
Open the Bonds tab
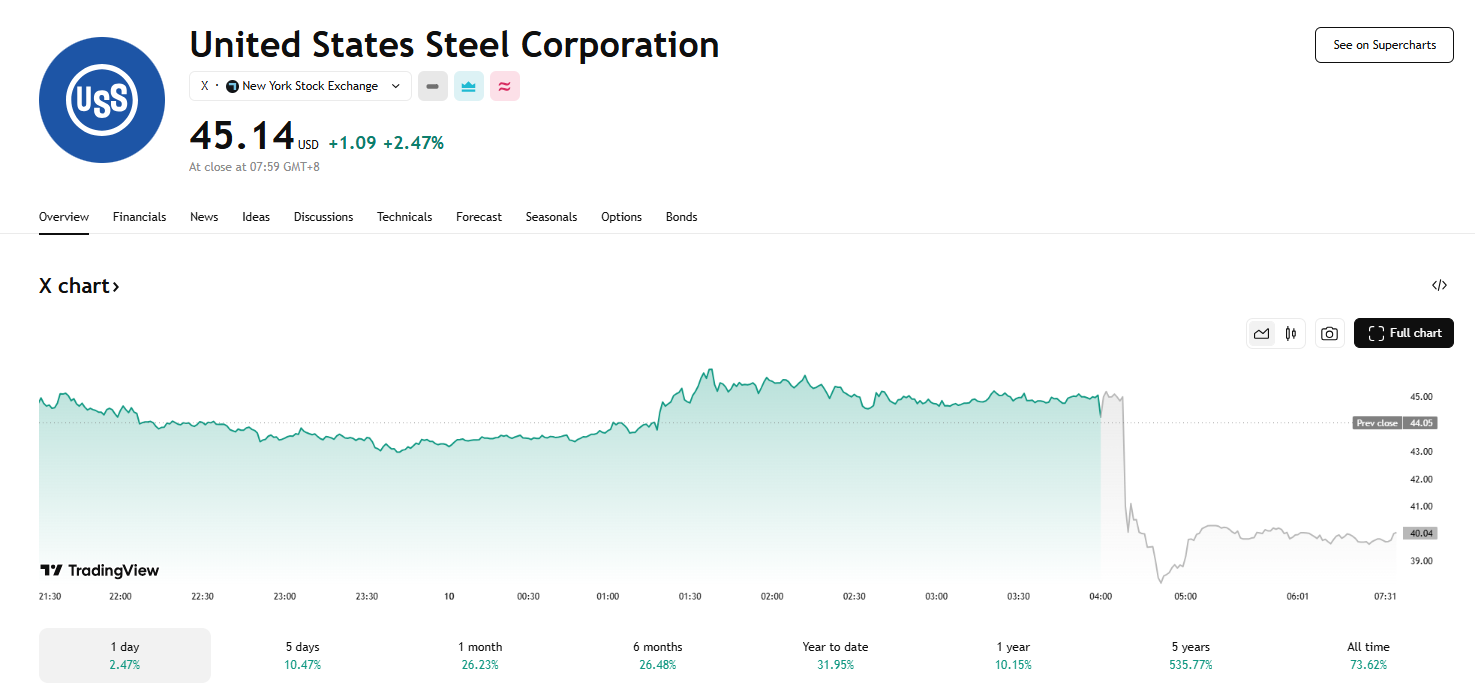pos(681,217)
